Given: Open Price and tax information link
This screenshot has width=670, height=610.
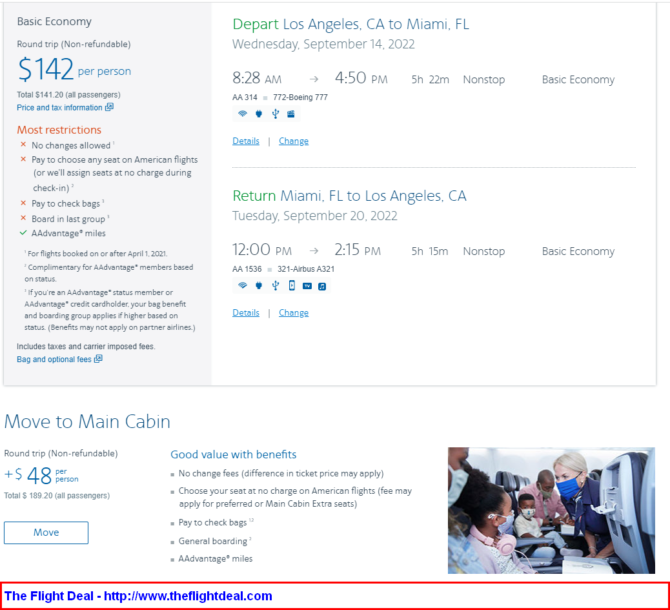Looking at the screenshot, I should (x=59, y=107).
